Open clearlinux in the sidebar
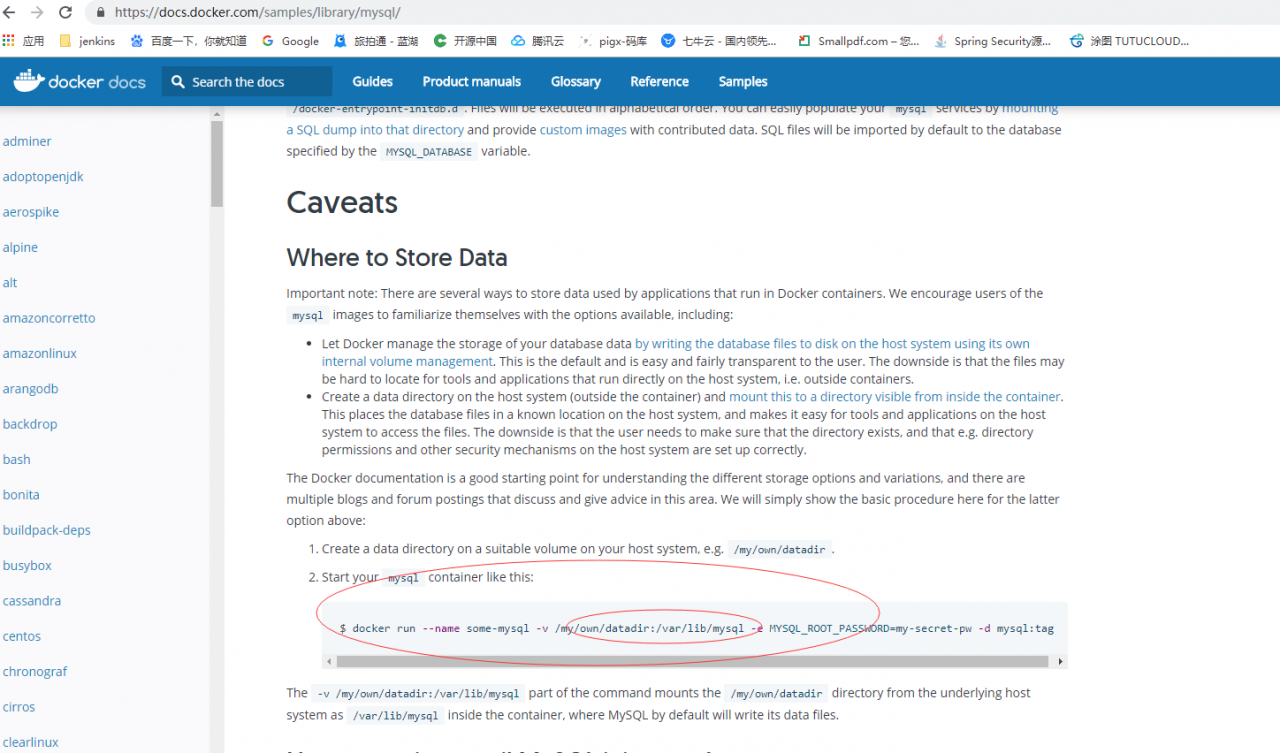Screen dimensions: 1280x753 31,742
